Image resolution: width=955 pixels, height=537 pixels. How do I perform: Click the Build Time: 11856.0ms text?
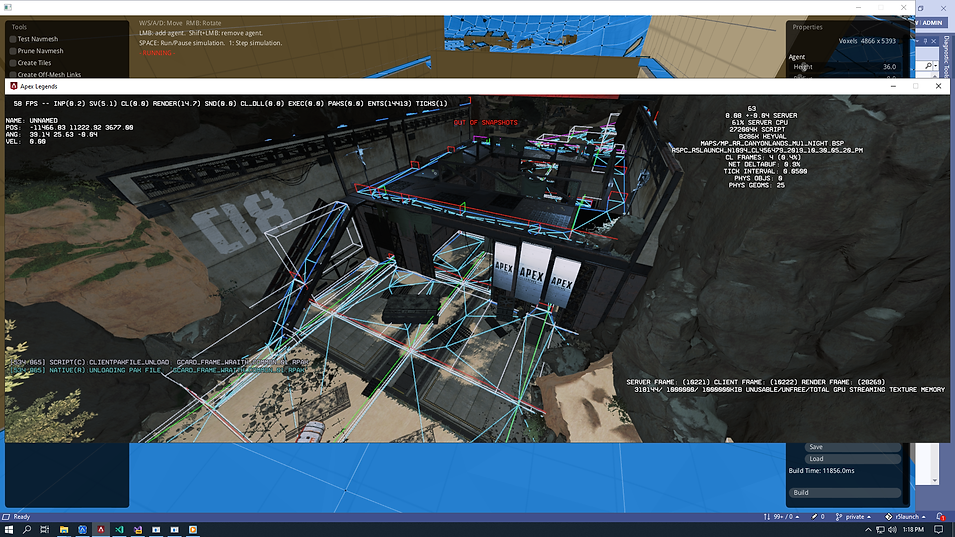(822, 471)
